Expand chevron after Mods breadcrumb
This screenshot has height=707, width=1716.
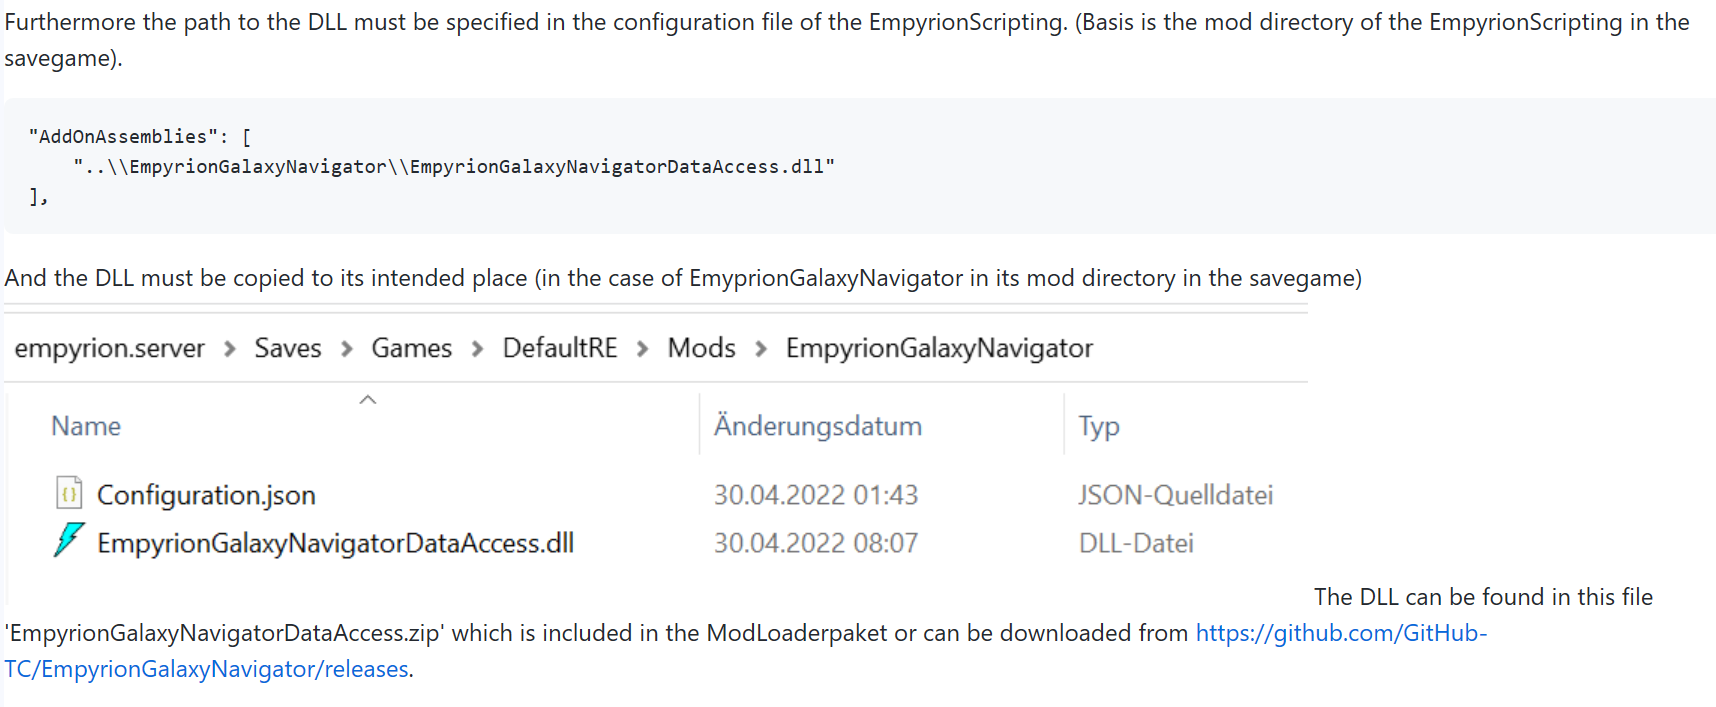(x=761, y=348)
